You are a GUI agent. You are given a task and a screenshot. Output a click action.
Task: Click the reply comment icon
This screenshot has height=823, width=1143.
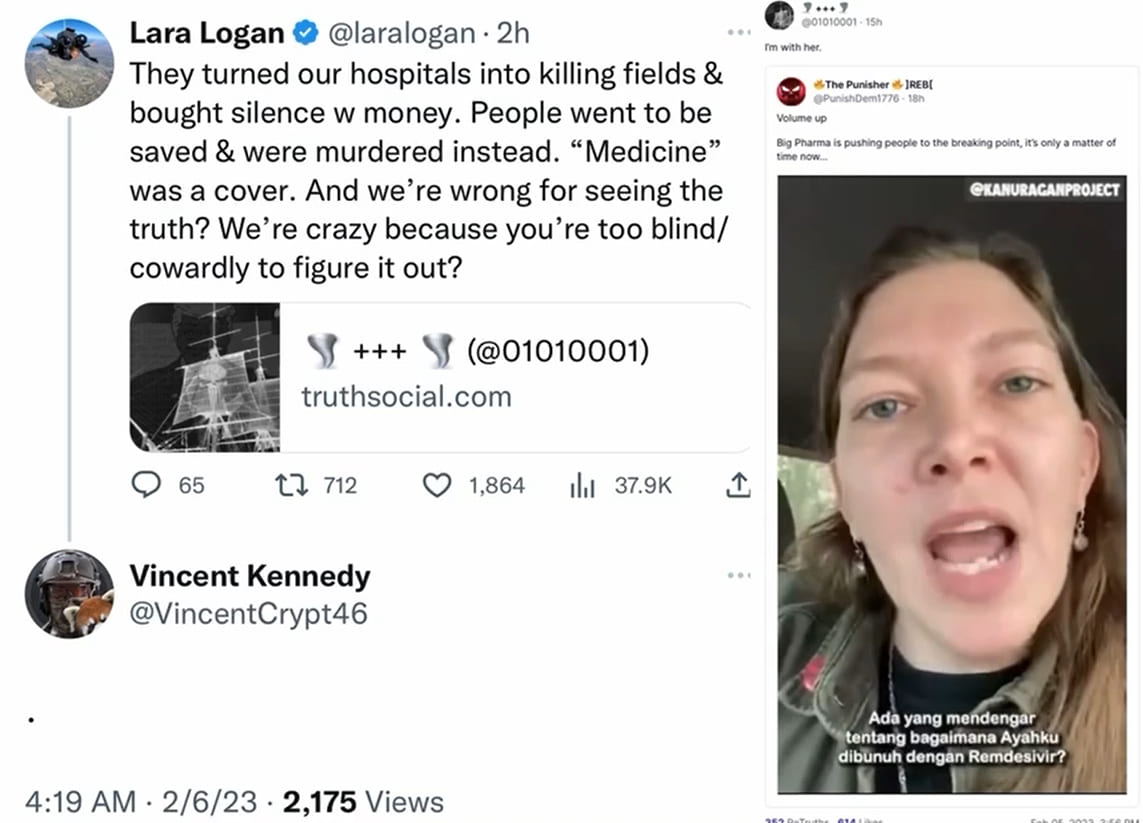click(147, 485)
